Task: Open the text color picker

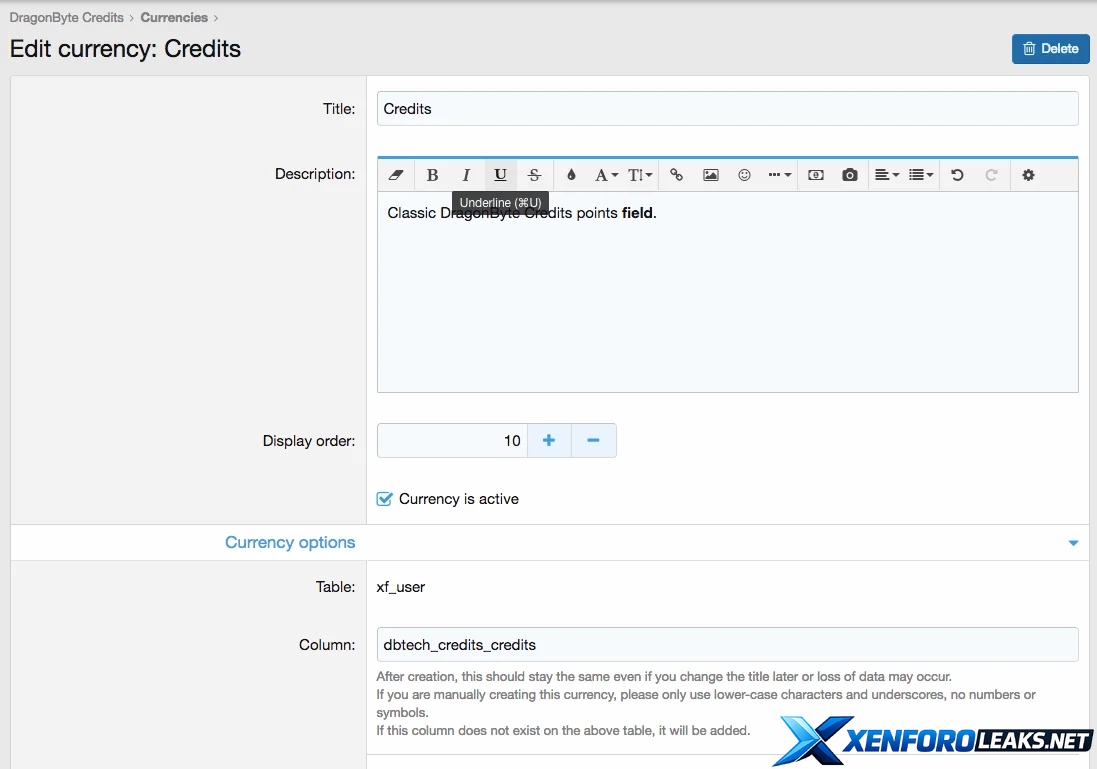Action: click(571, 175)
